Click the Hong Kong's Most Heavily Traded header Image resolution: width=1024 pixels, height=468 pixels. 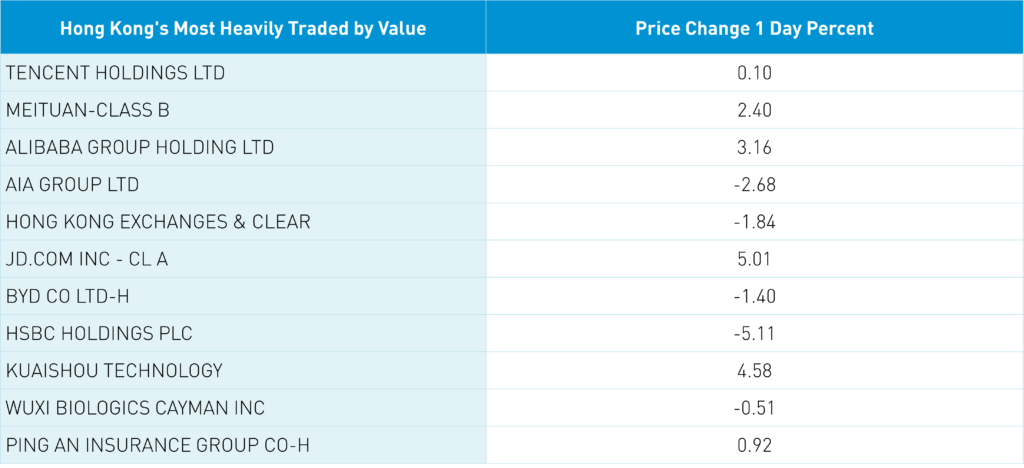point(243,28)
